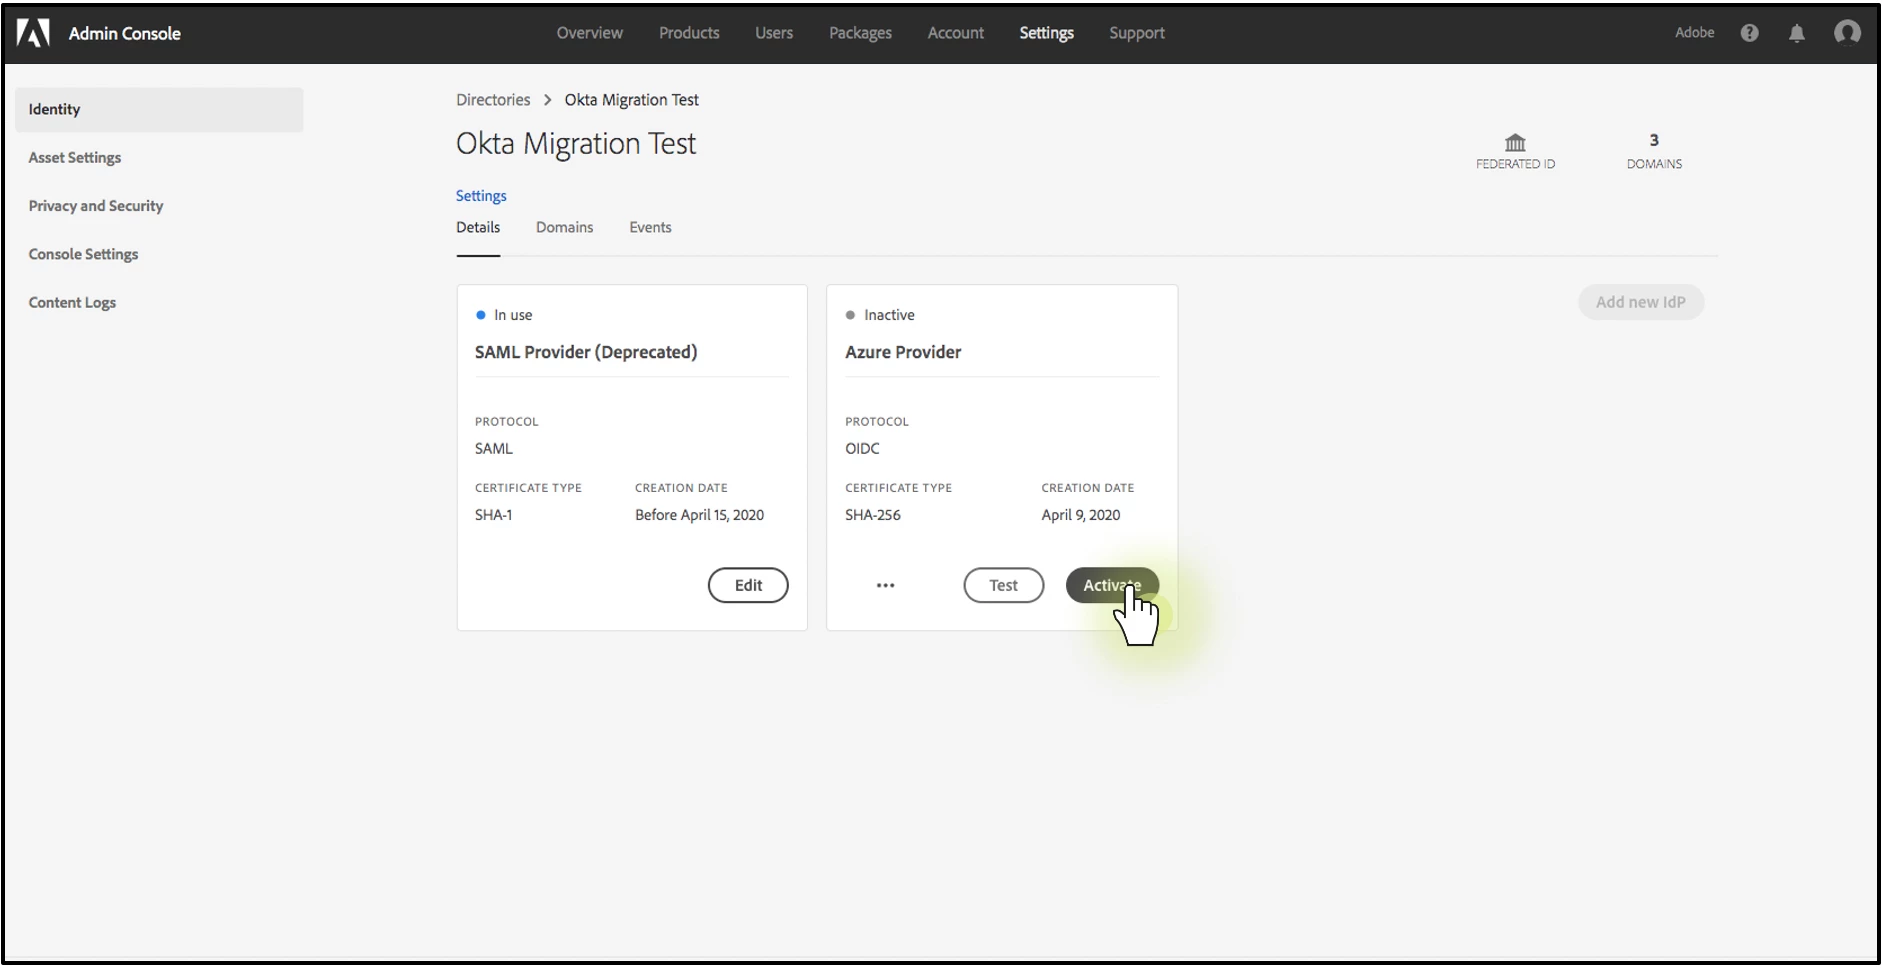
Task: Test the Azure Provider
Action: pos(1004,586)
